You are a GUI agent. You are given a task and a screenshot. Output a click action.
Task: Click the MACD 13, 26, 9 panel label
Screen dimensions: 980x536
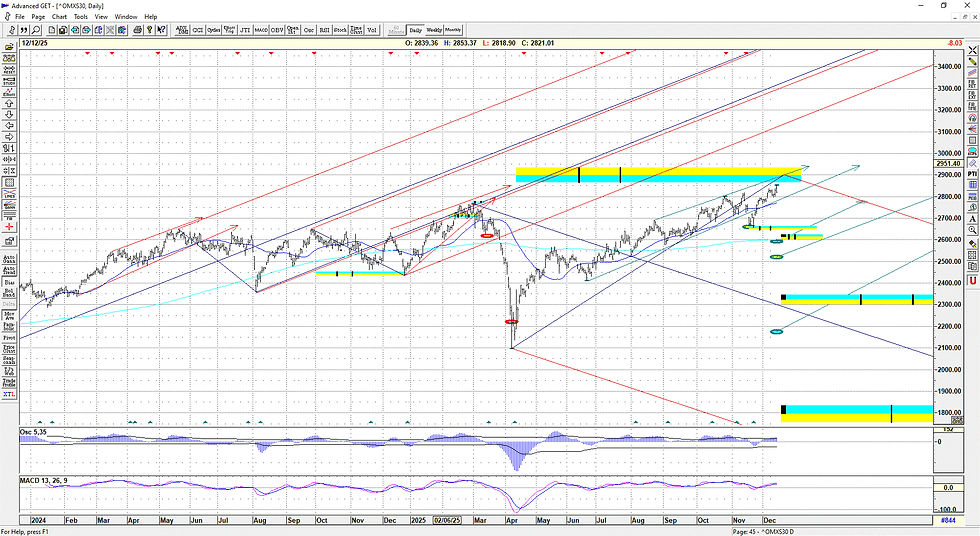tap(44, 481)
